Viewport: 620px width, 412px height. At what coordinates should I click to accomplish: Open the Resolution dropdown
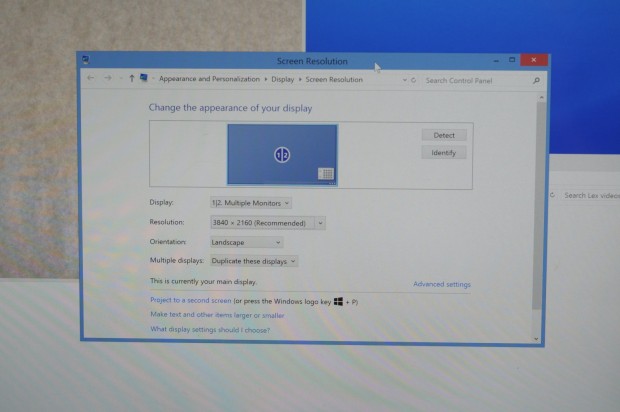268,223
